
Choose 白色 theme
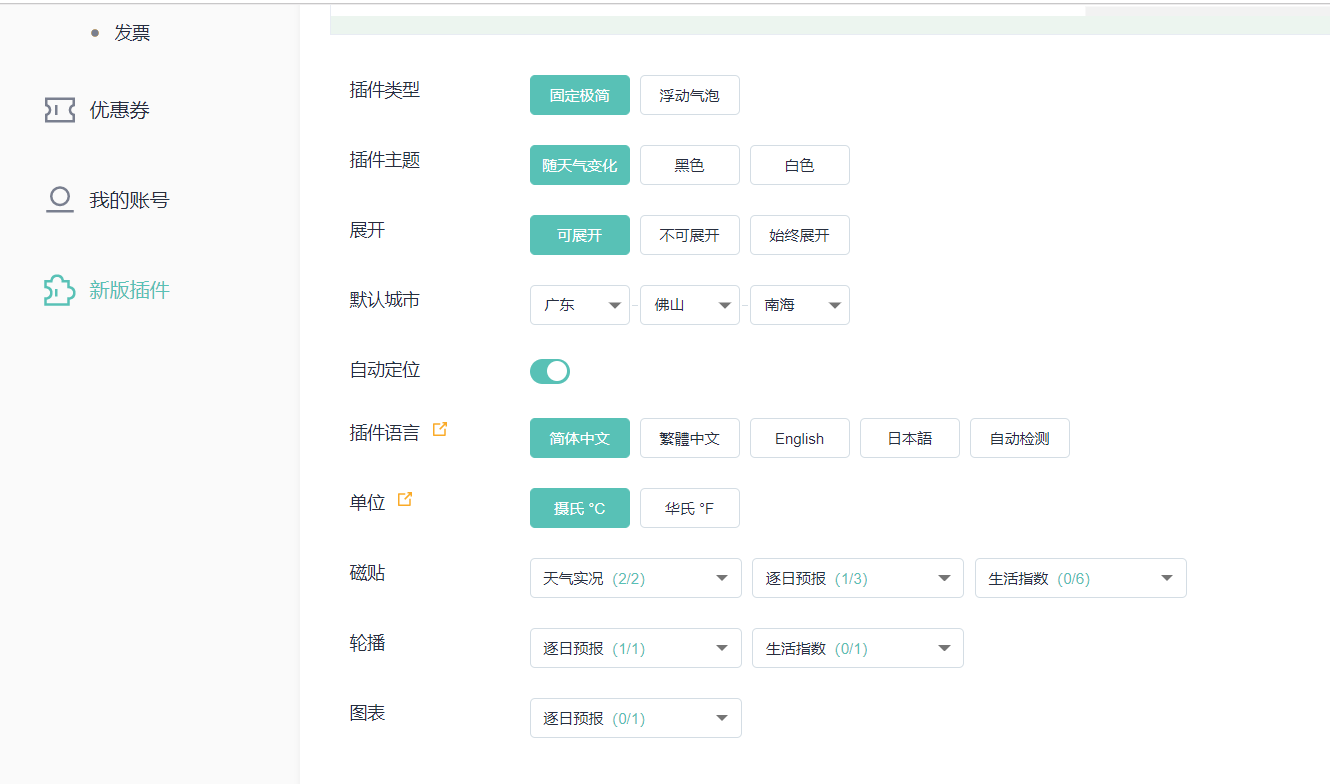(x=800, y=165)
